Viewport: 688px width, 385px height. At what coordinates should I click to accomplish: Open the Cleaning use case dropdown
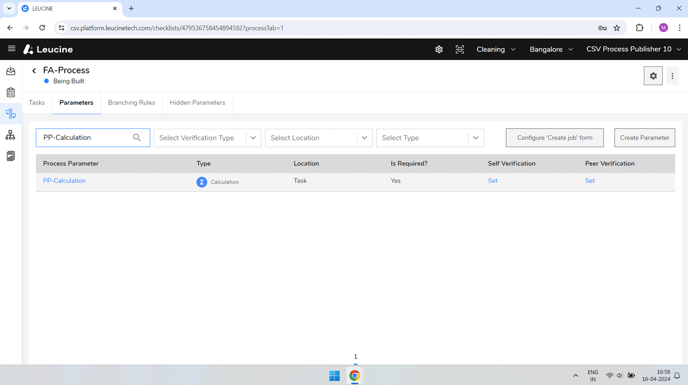[x=496, y=49]
